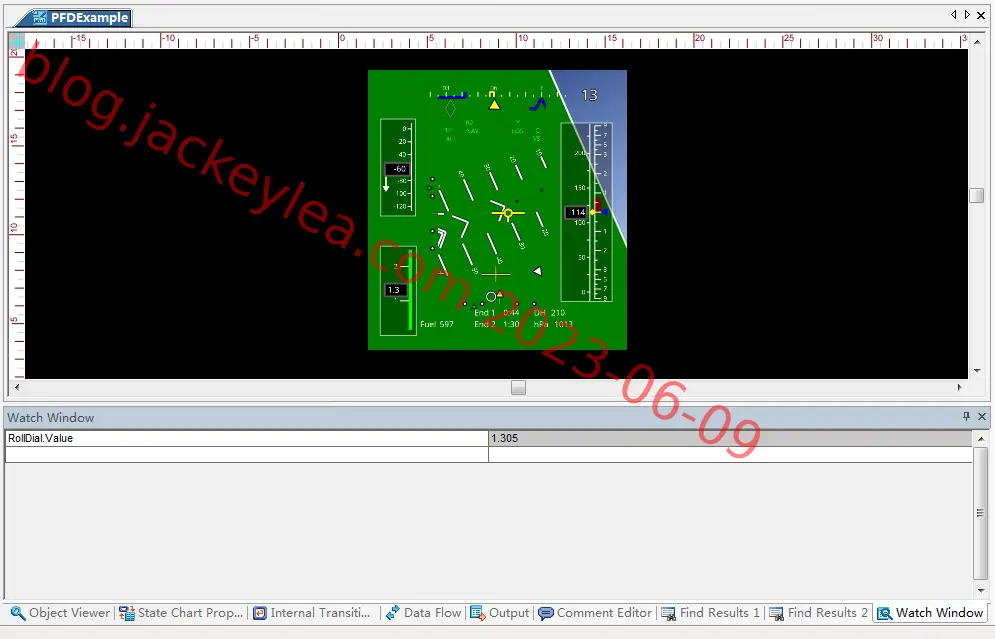Select the RollDial.Value watch entry

tap(246, 438)
